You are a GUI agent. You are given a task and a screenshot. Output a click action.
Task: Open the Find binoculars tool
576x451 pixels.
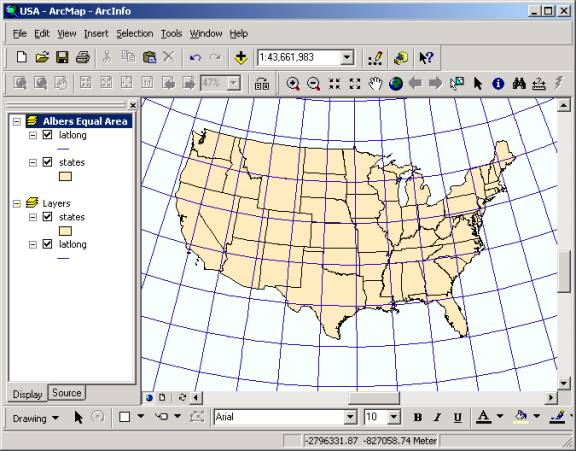[x=519, y=84]
